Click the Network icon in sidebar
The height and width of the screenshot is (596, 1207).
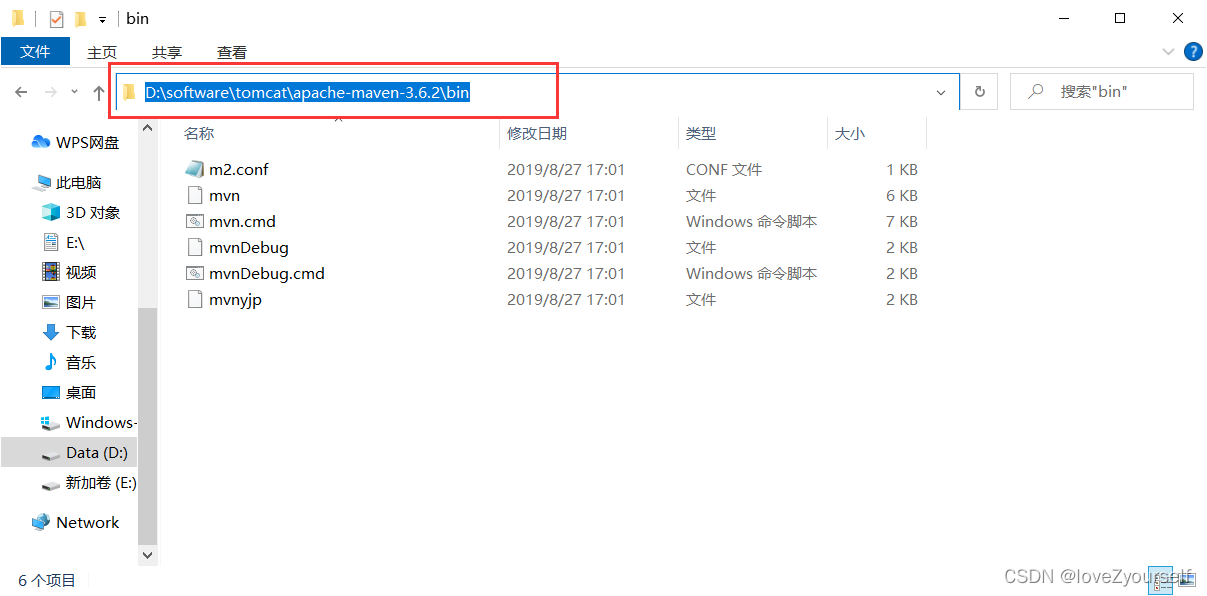(x=41, y=522)
